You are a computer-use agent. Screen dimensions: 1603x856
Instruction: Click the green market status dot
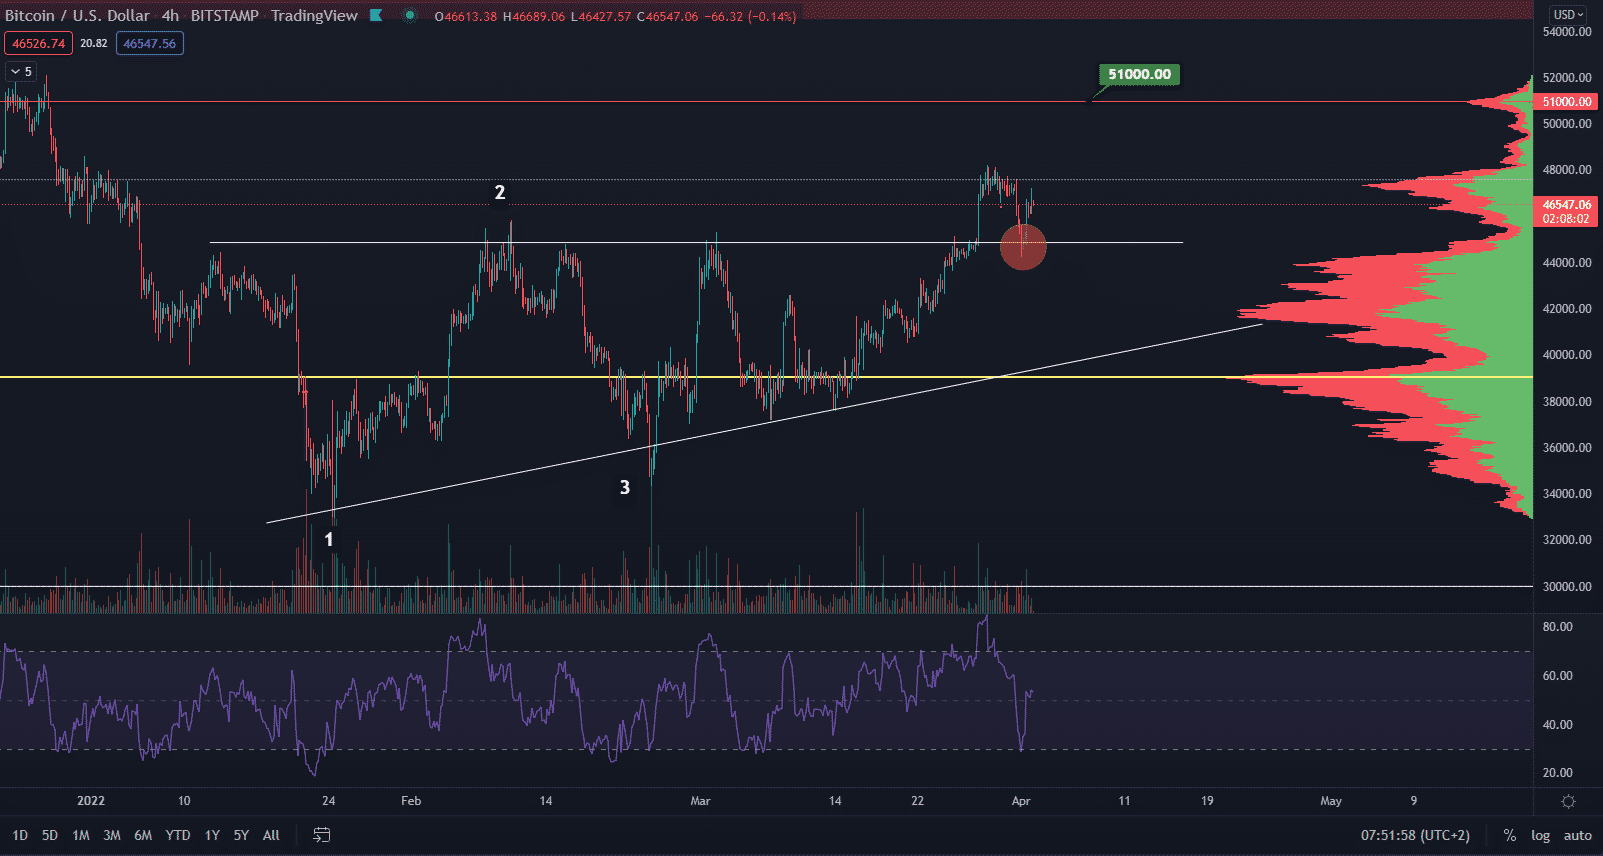point(409,15)
